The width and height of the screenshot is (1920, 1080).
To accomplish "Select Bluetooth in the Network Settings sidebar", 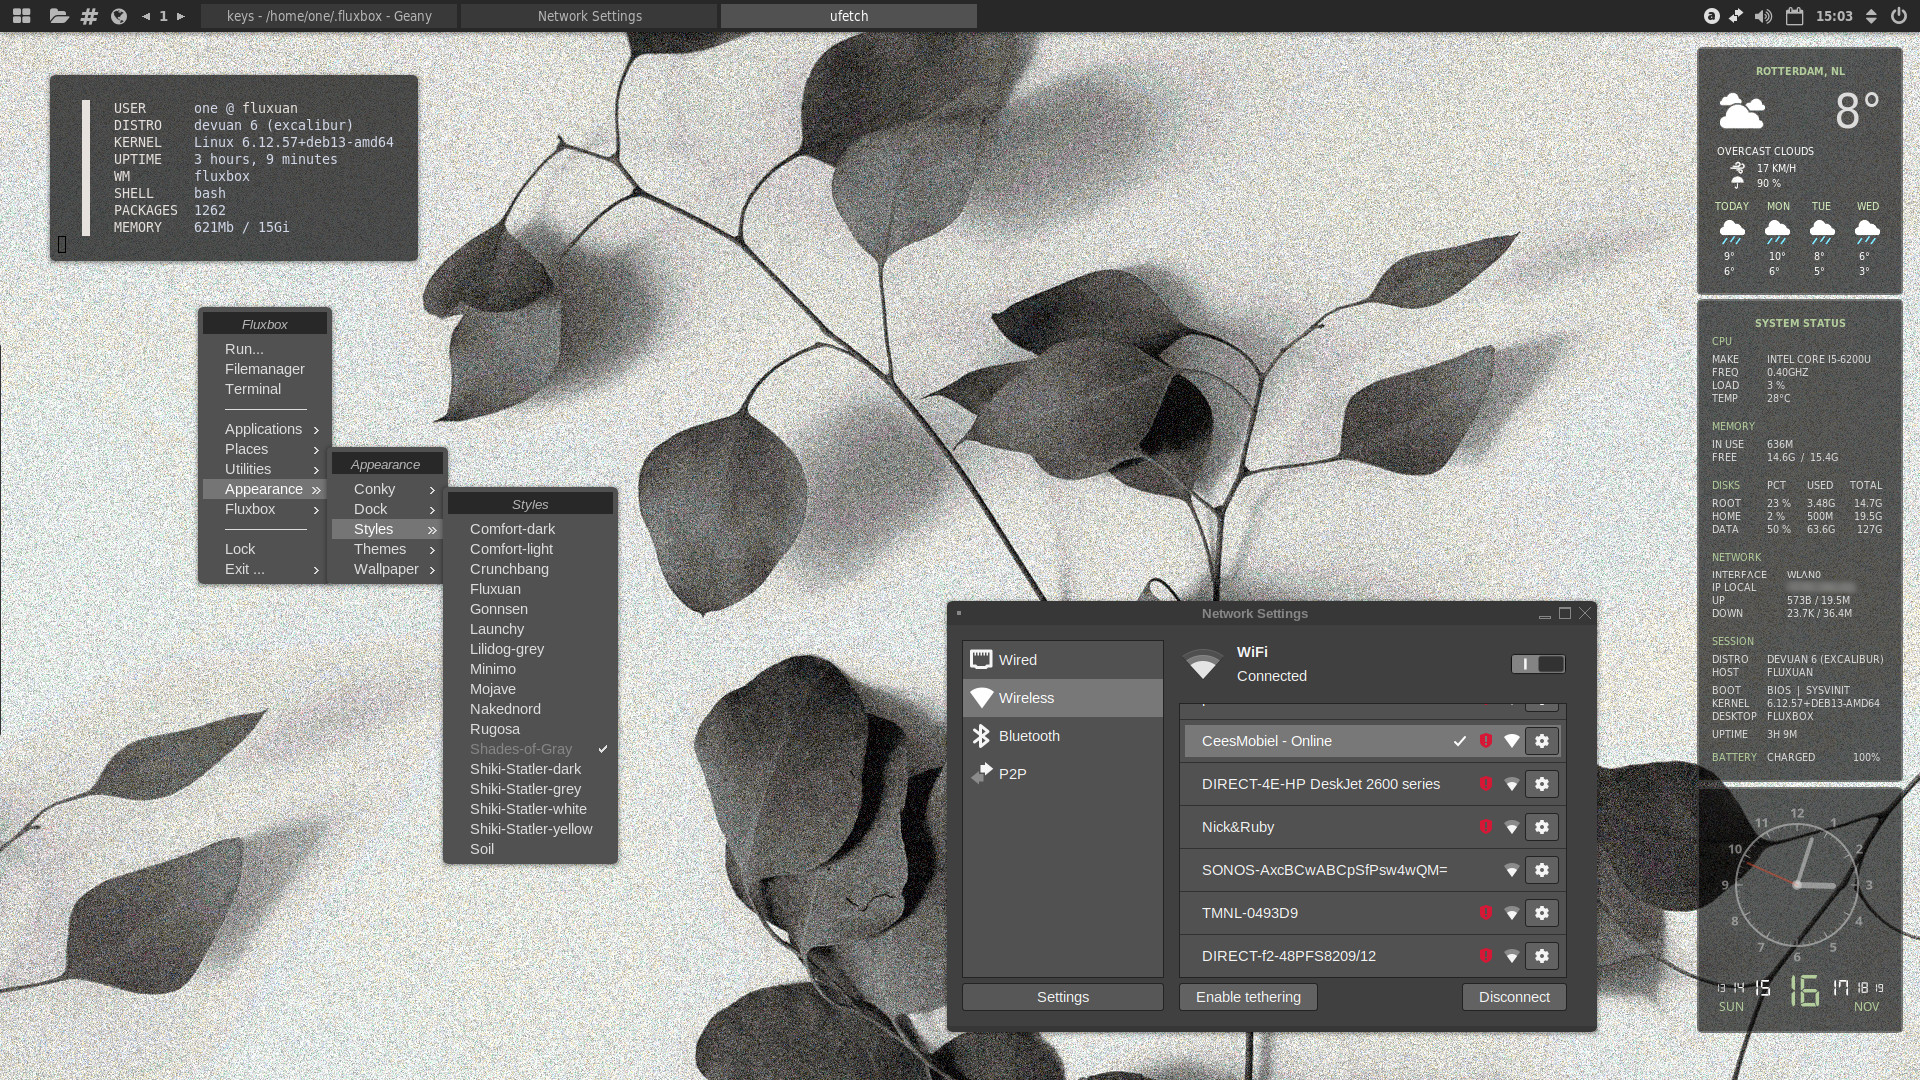I will pos(1028,736).
